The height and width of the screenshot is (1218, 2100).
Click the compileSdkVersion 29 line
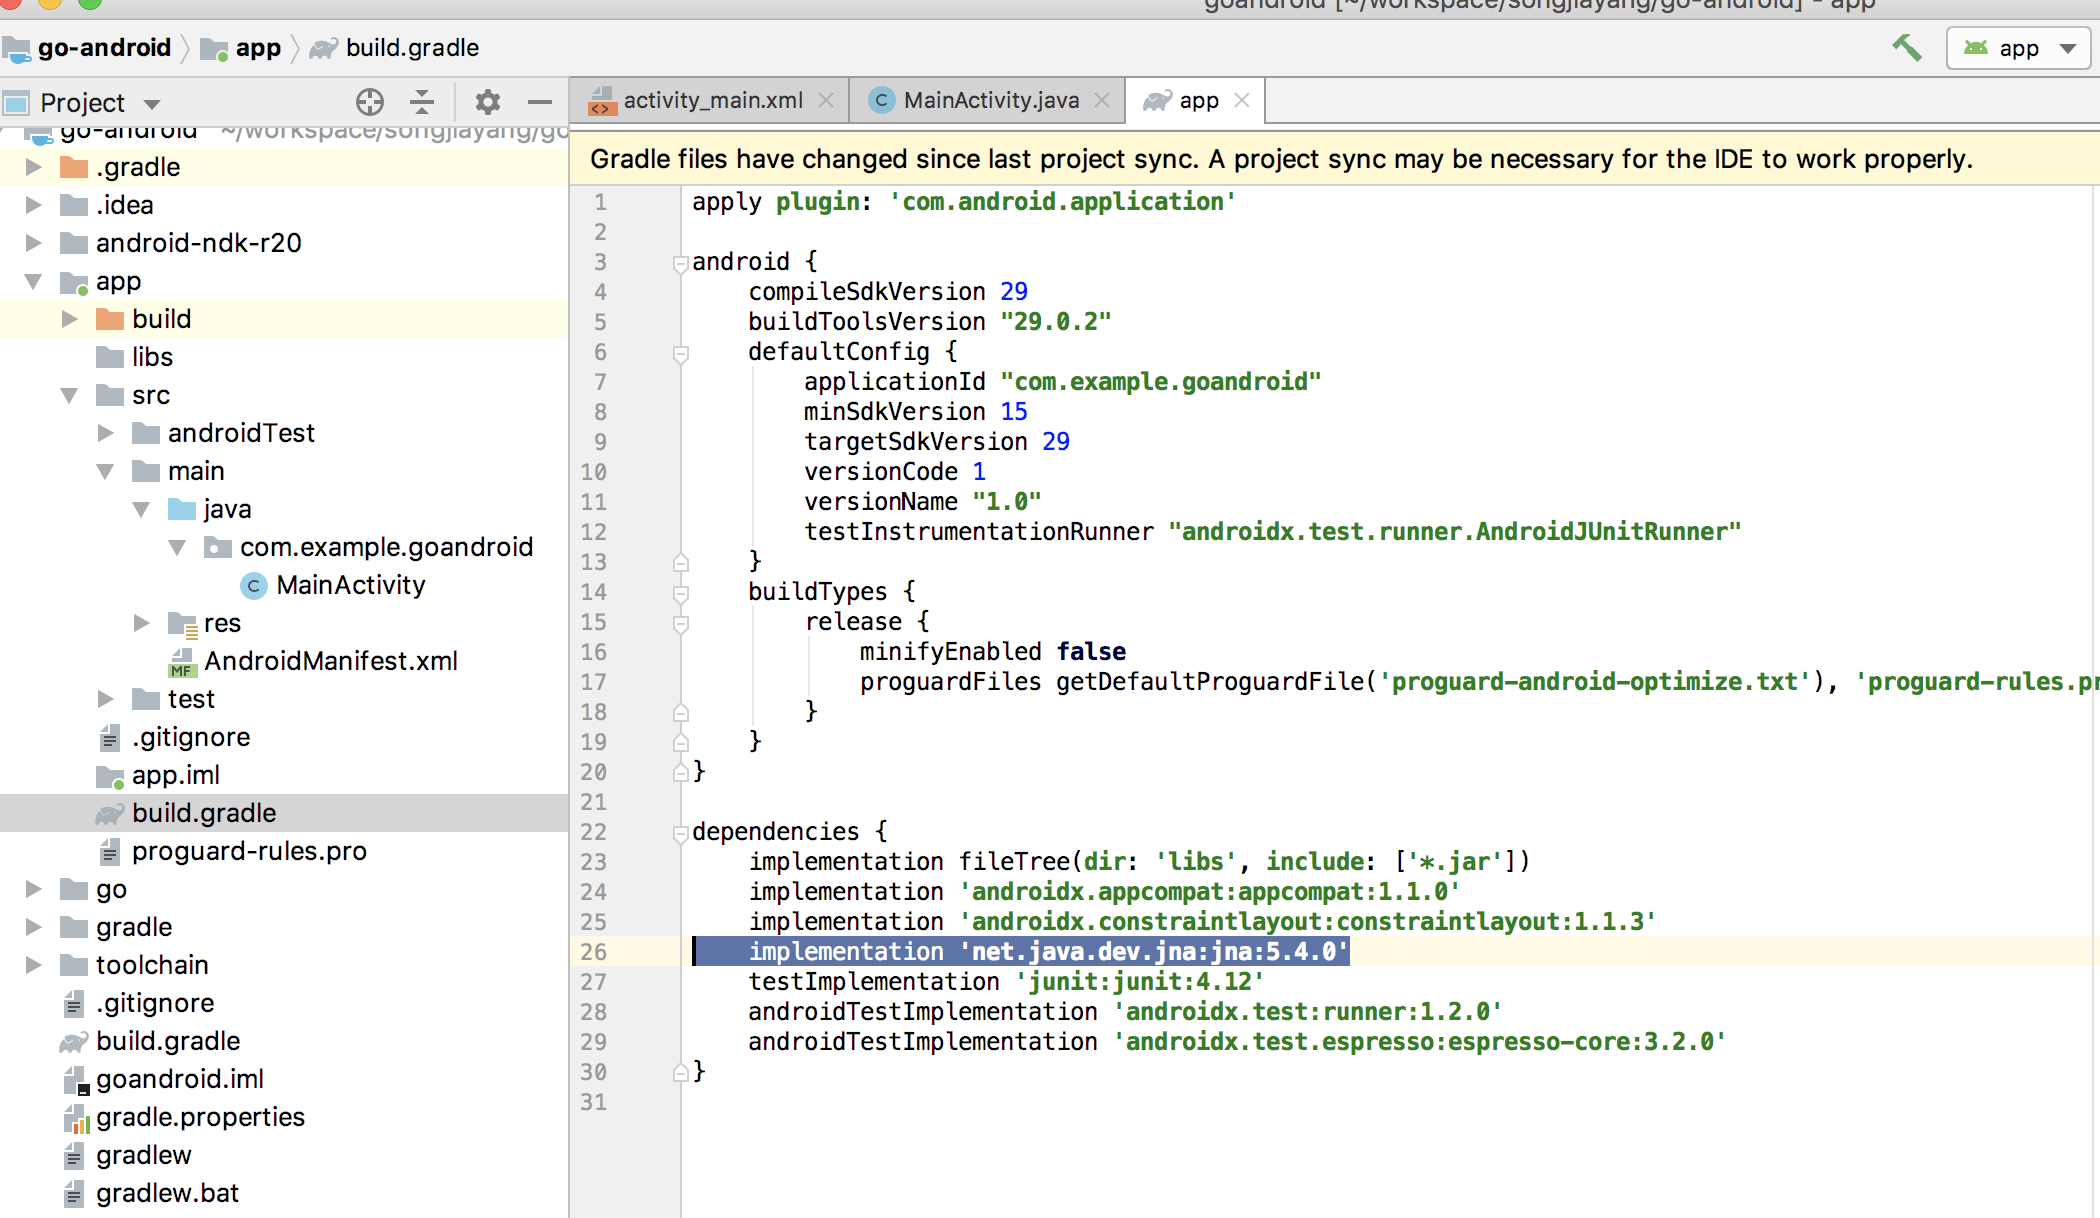pyautogui.click(x=888, y=291)
